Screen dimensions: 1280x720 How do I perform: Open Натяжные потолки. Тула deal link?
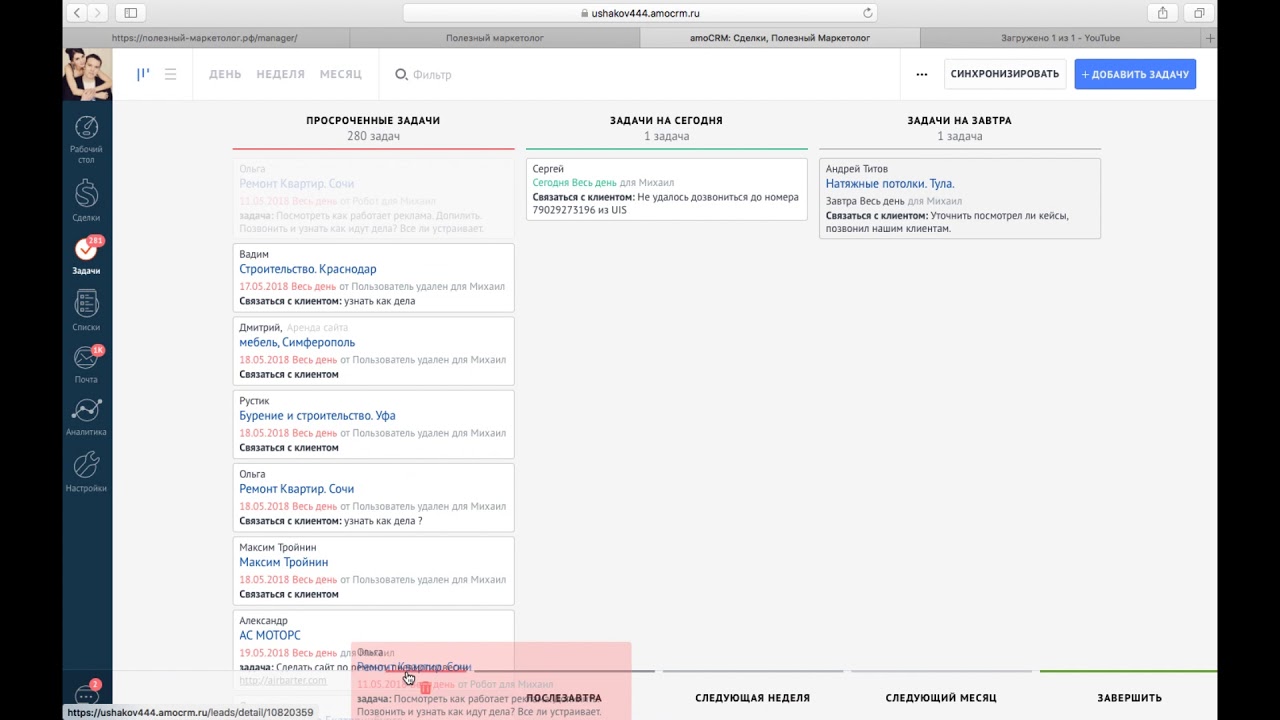click(x=890, y=184)
